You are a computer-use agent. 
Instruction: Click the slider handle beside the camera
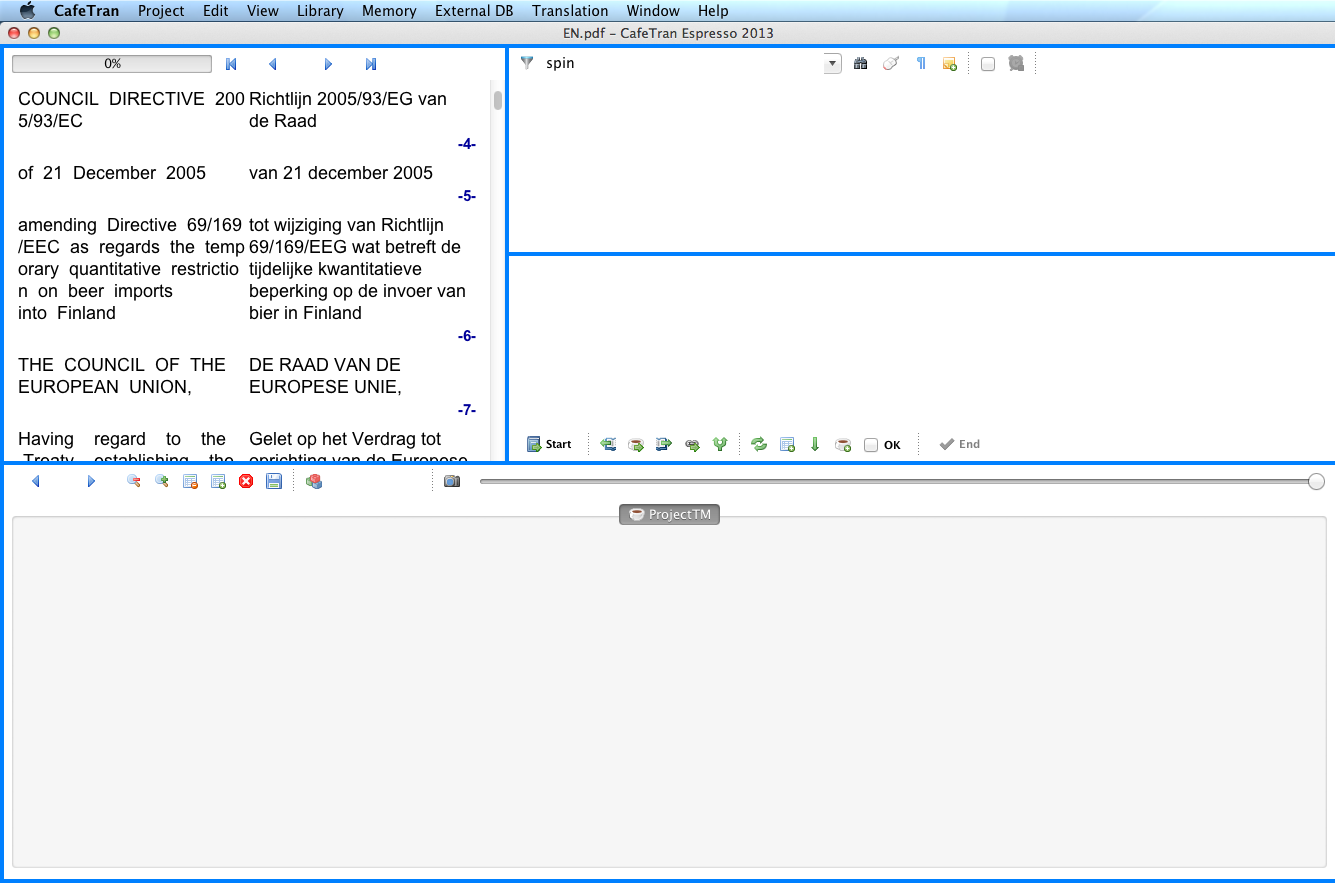1316,482
